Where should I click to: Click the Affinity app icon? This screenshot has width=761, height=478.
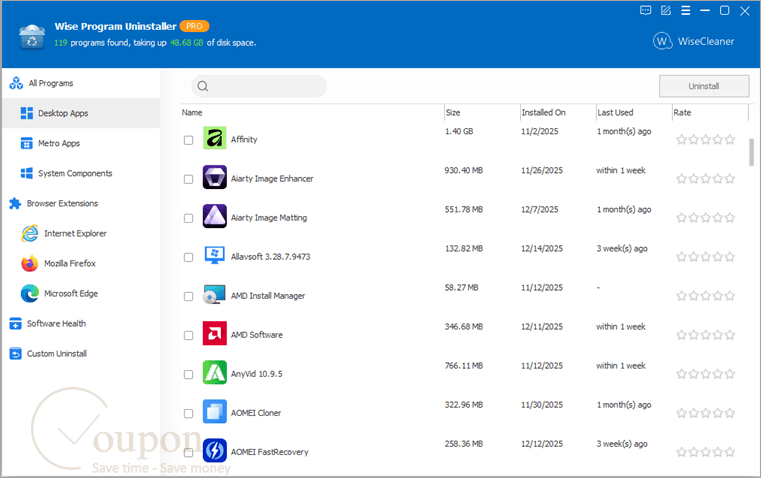(x=215, y=138)
